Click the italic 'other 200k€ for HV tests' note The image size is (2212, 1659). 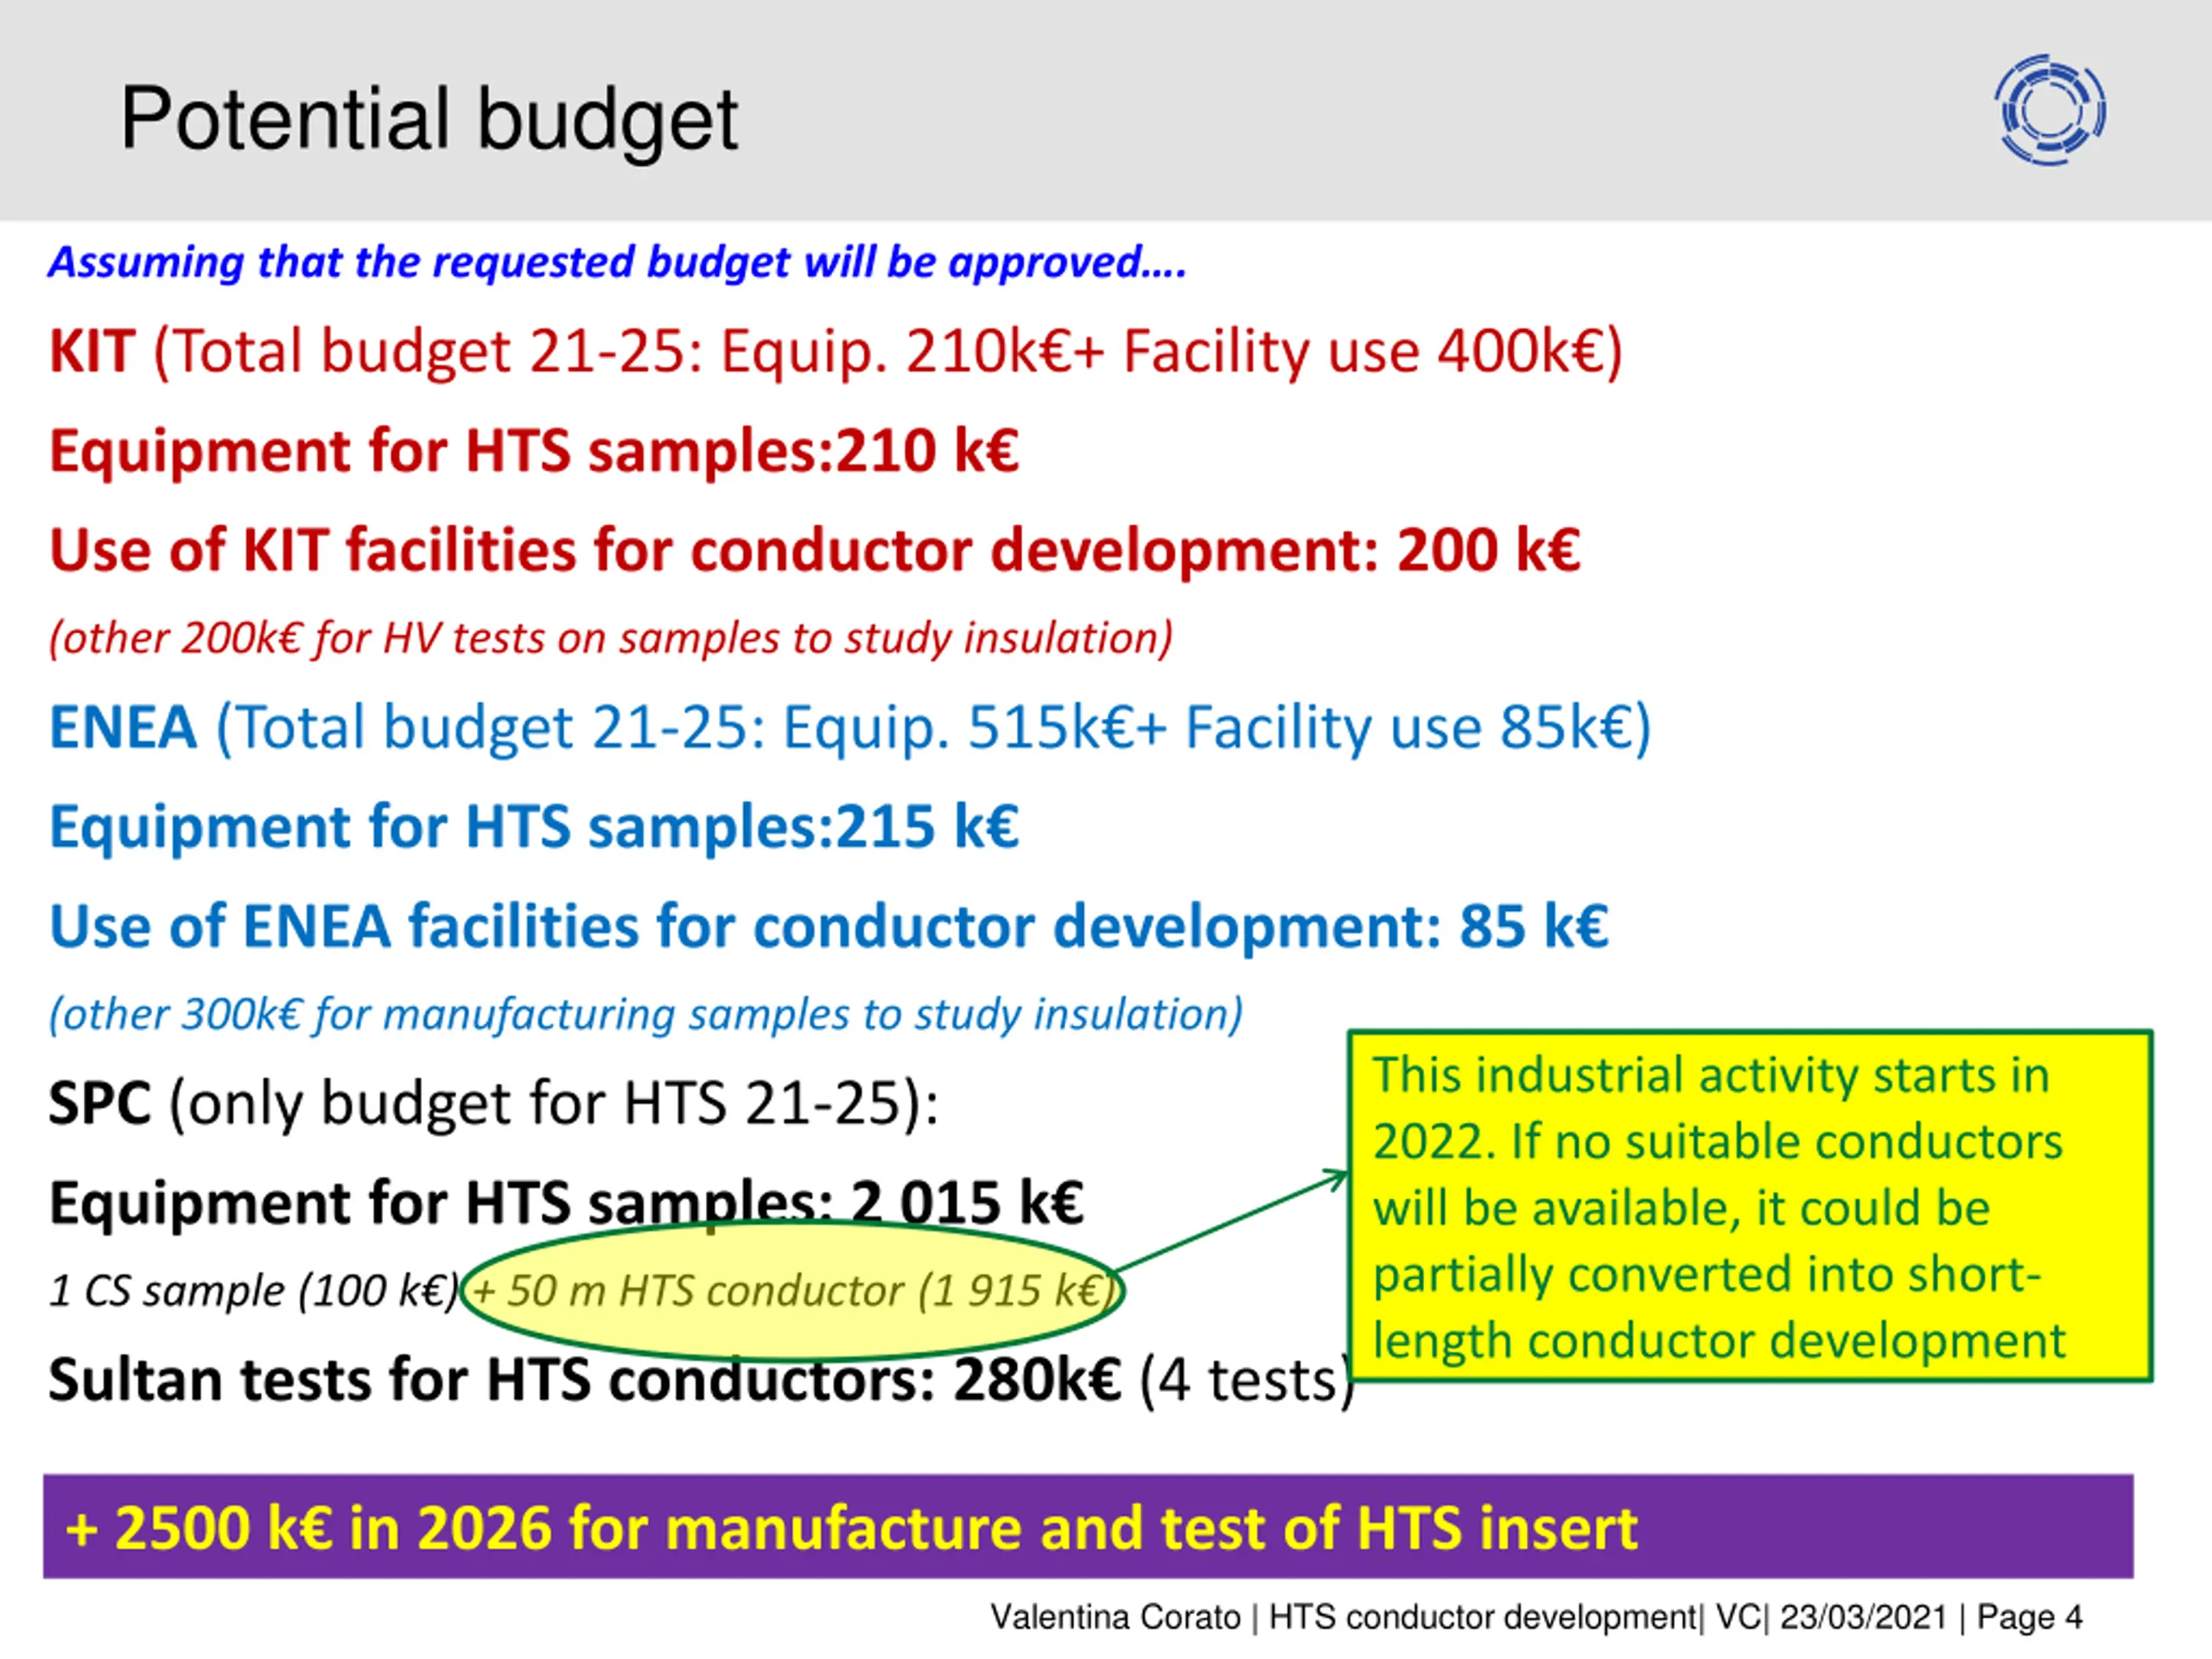coord(610,638)
